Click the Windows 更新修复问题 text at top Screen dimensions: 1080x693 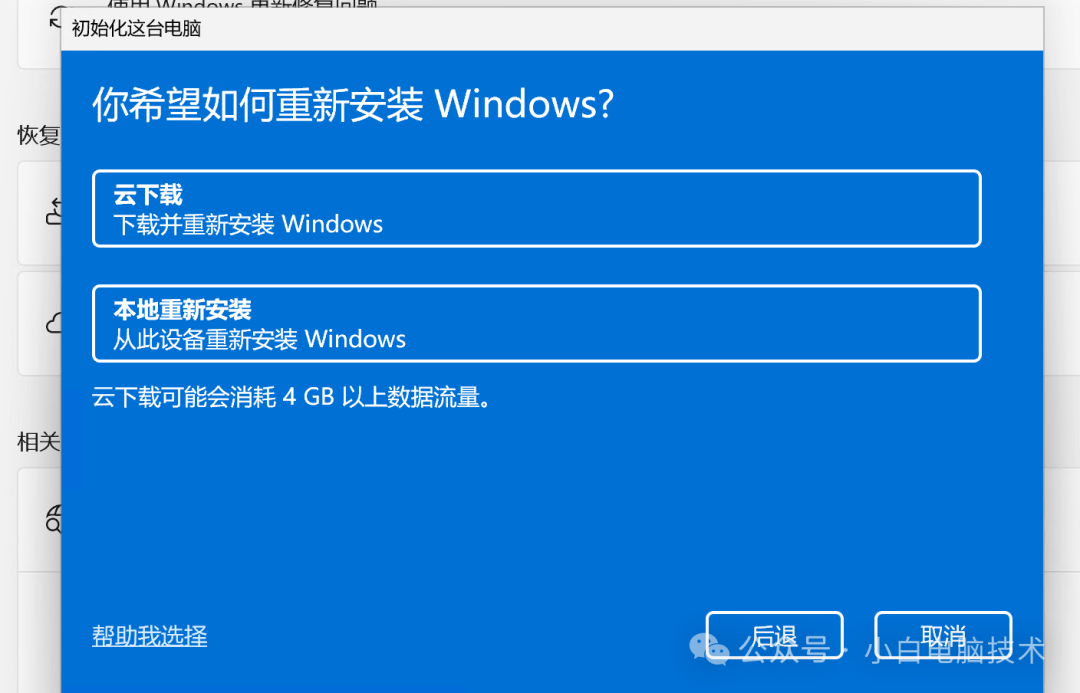(241, 4)
